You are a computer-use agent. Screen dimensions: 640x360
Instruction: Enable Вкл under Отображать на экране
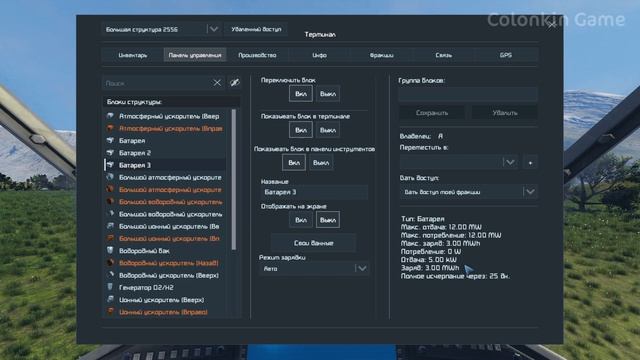tap(301, 220)
